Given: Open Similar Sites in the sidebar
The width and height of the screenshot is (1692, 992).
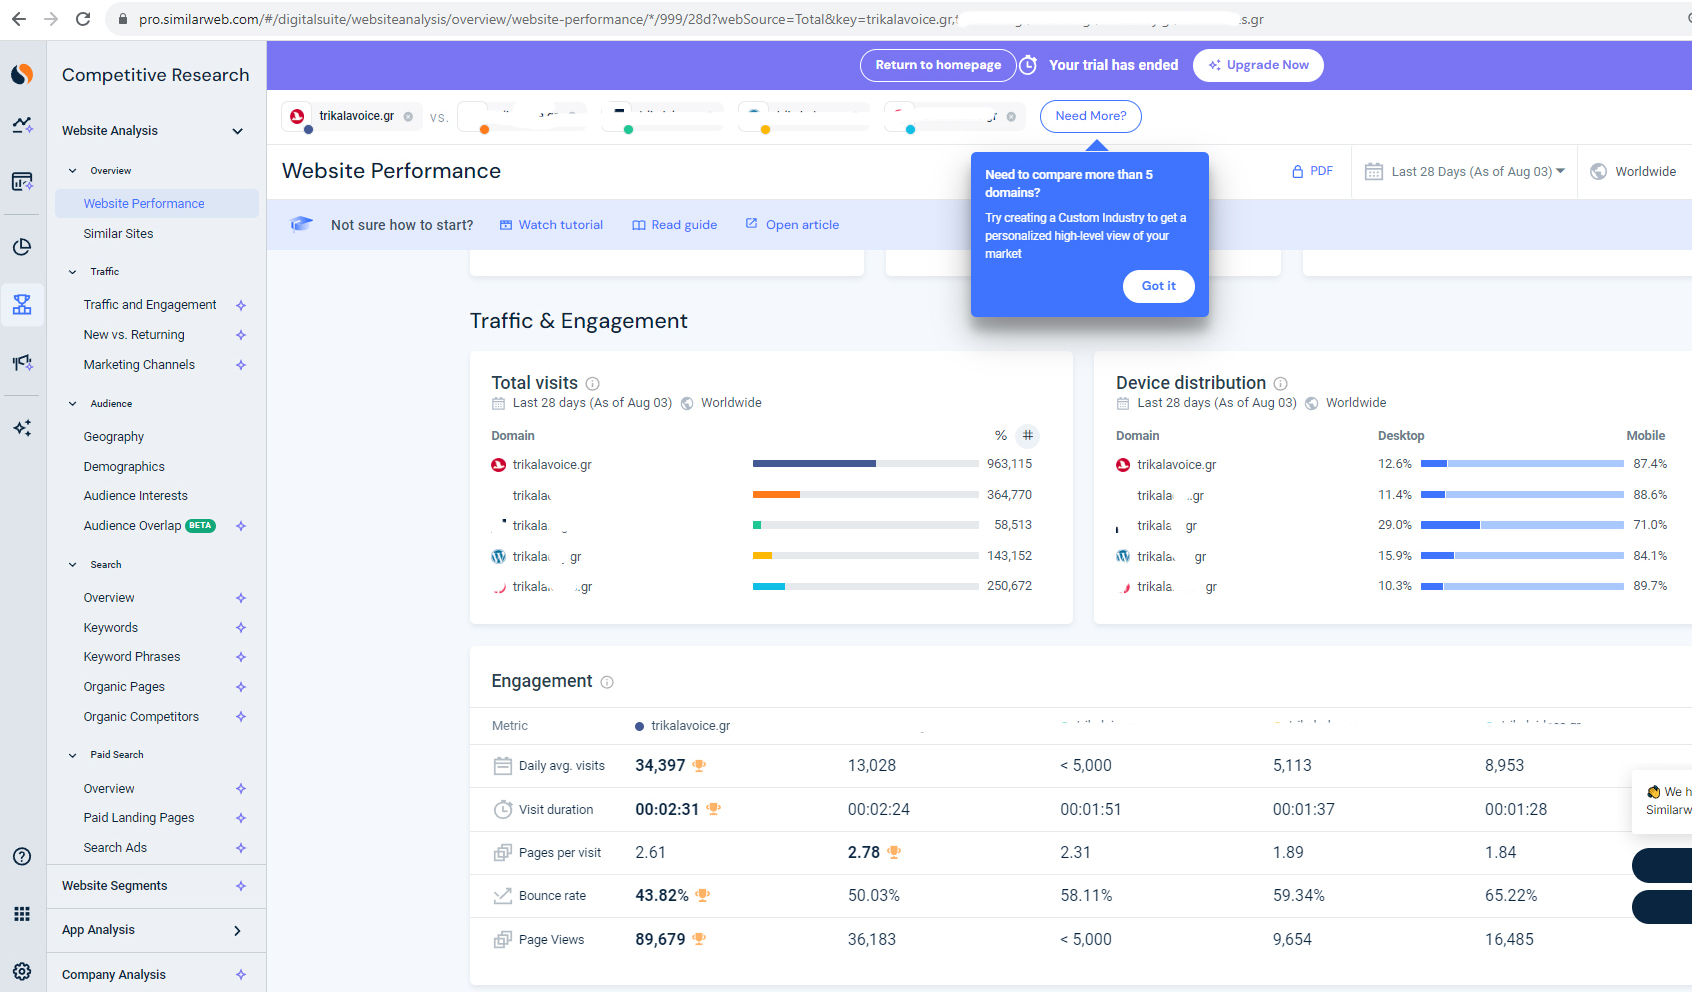Looking at the screenshot, I should [x=118, y=234].
